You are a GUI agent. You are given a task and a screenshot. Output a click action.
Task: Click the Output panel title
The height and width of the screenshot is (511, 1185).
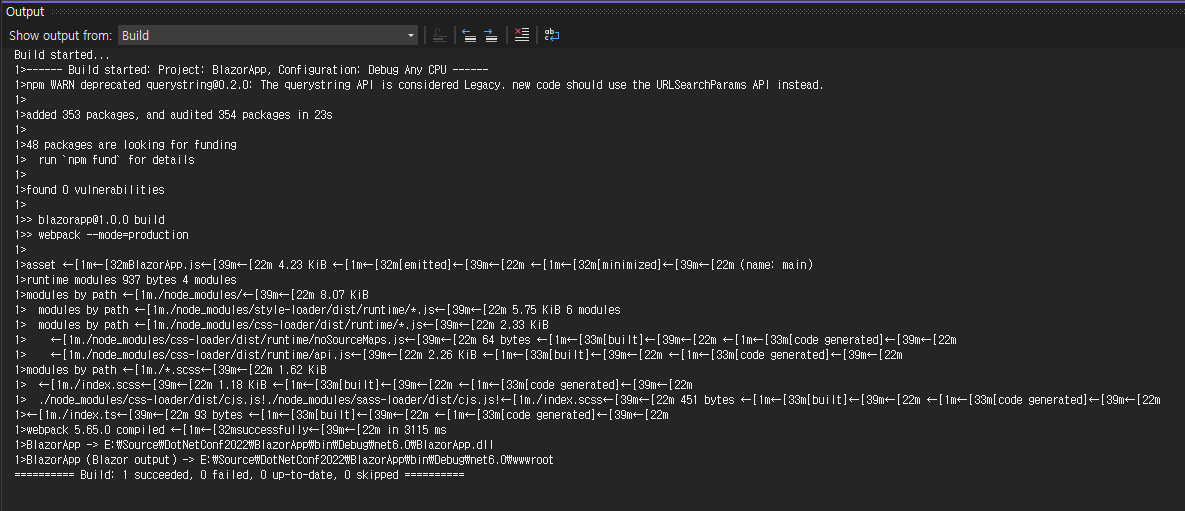click(x=25, y=11)
